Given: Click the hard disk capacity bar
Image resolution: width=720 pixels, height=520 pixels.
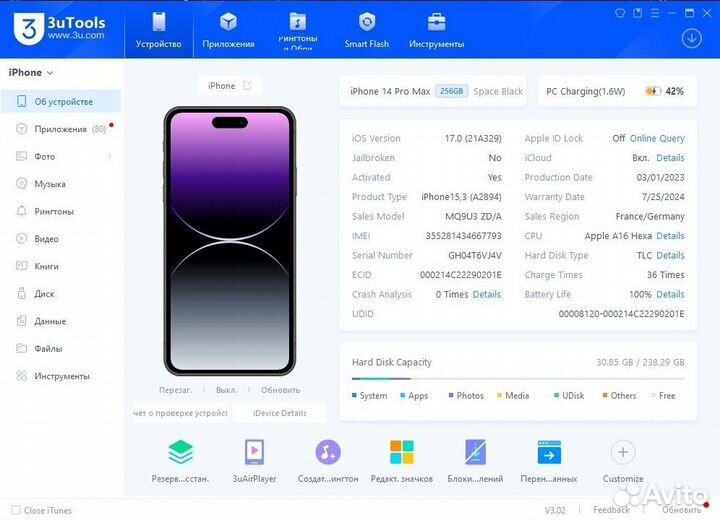Looking at the screenshot, I should click(518, 379).
